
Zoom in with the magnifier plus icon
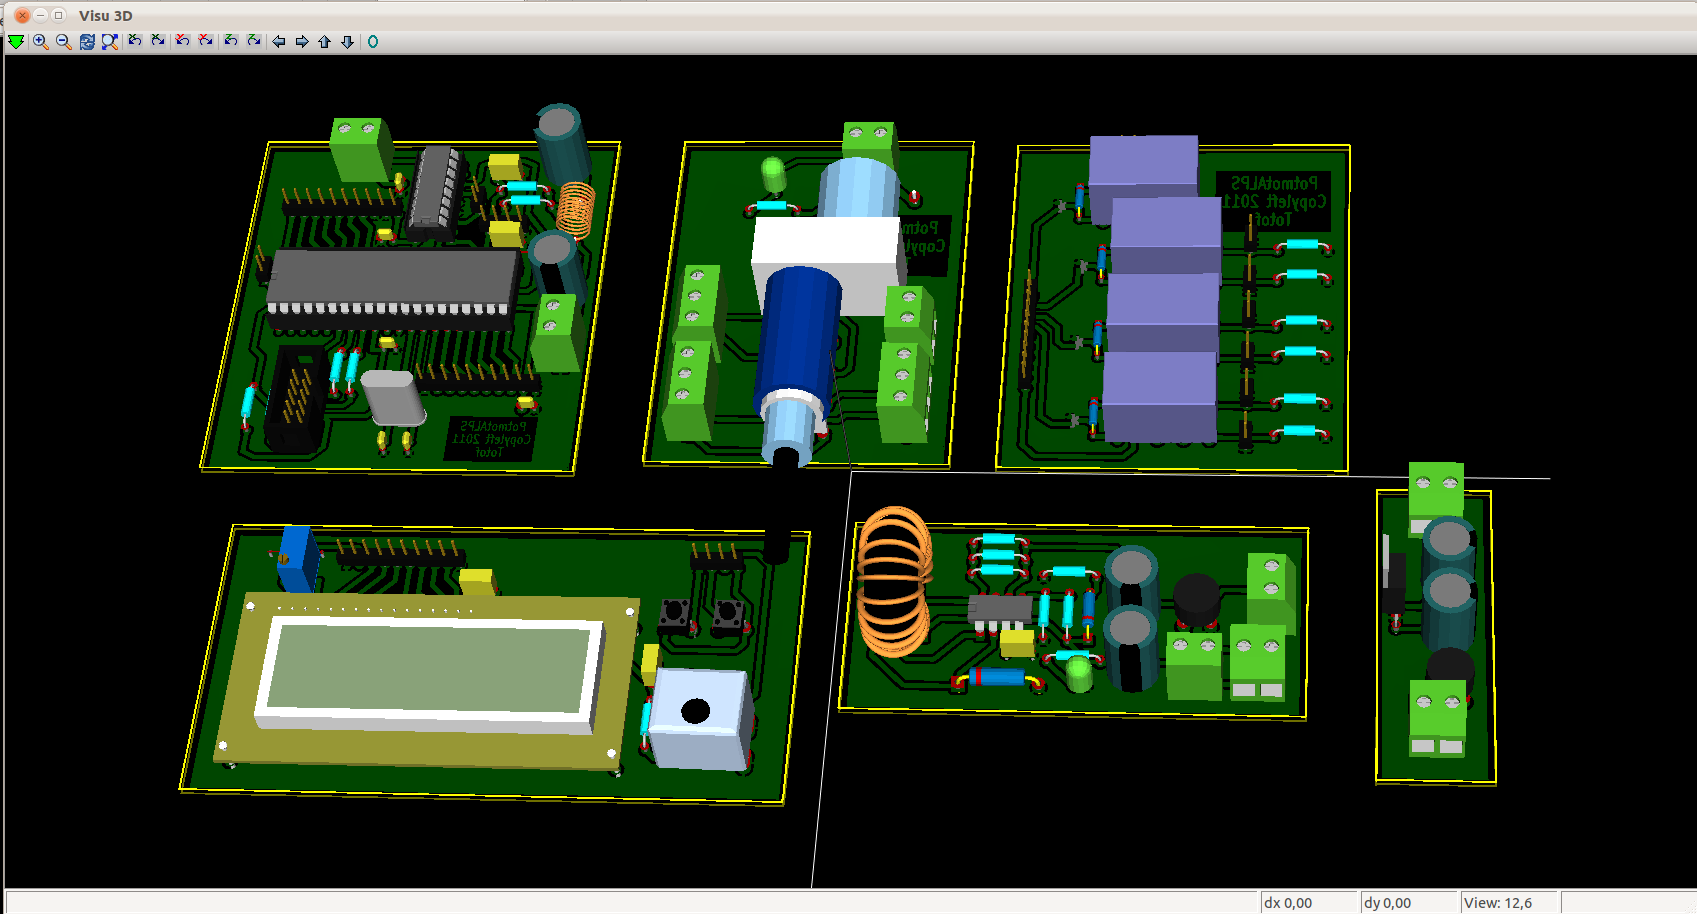[x=40, y=41]
